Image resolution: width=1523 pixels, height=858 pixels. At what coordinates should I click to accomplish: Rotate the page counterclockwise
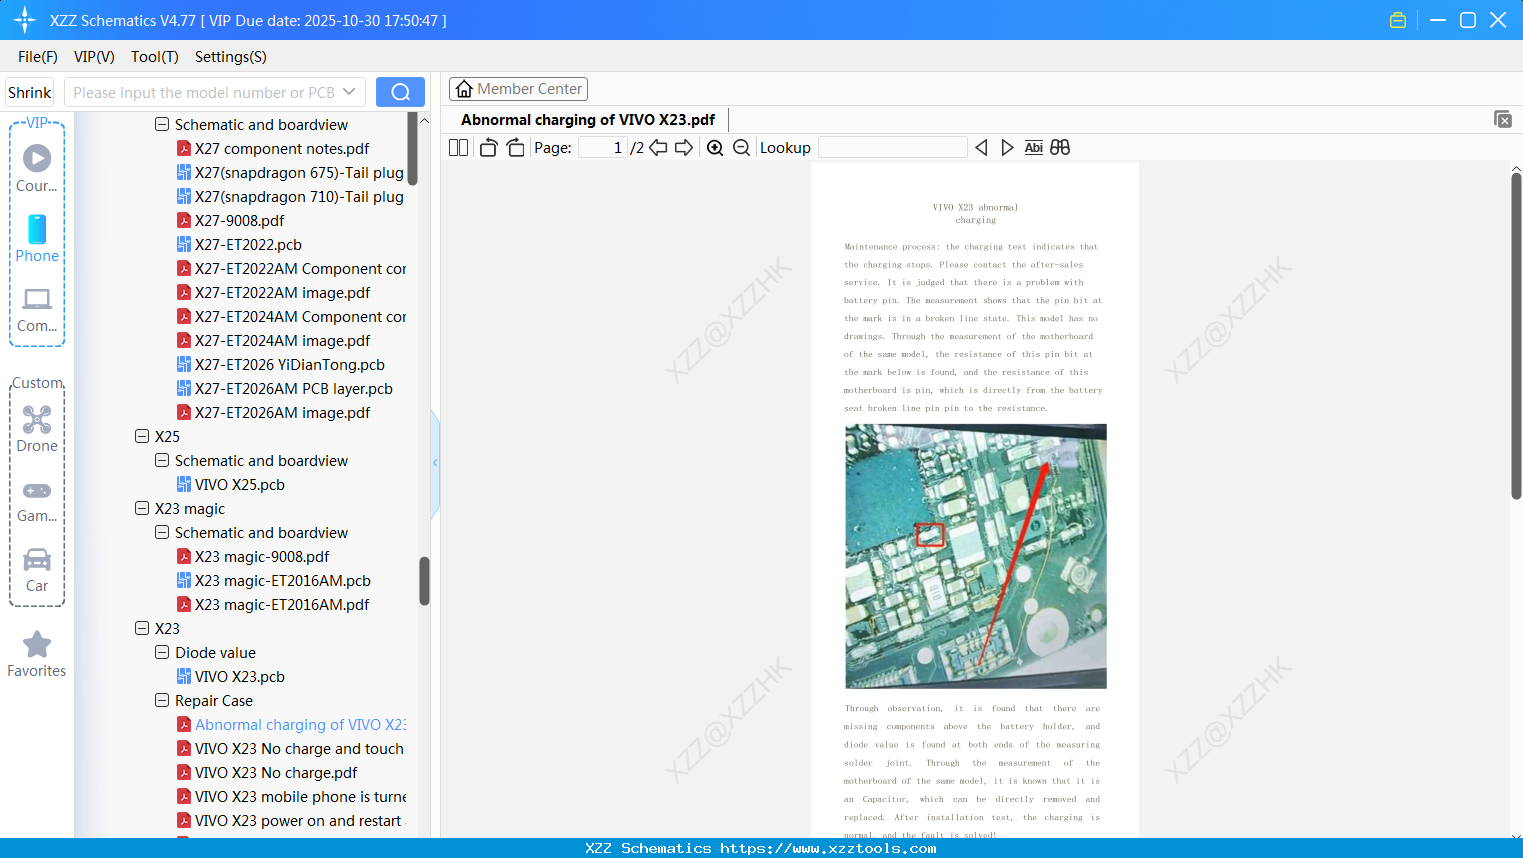click(488, 148)
